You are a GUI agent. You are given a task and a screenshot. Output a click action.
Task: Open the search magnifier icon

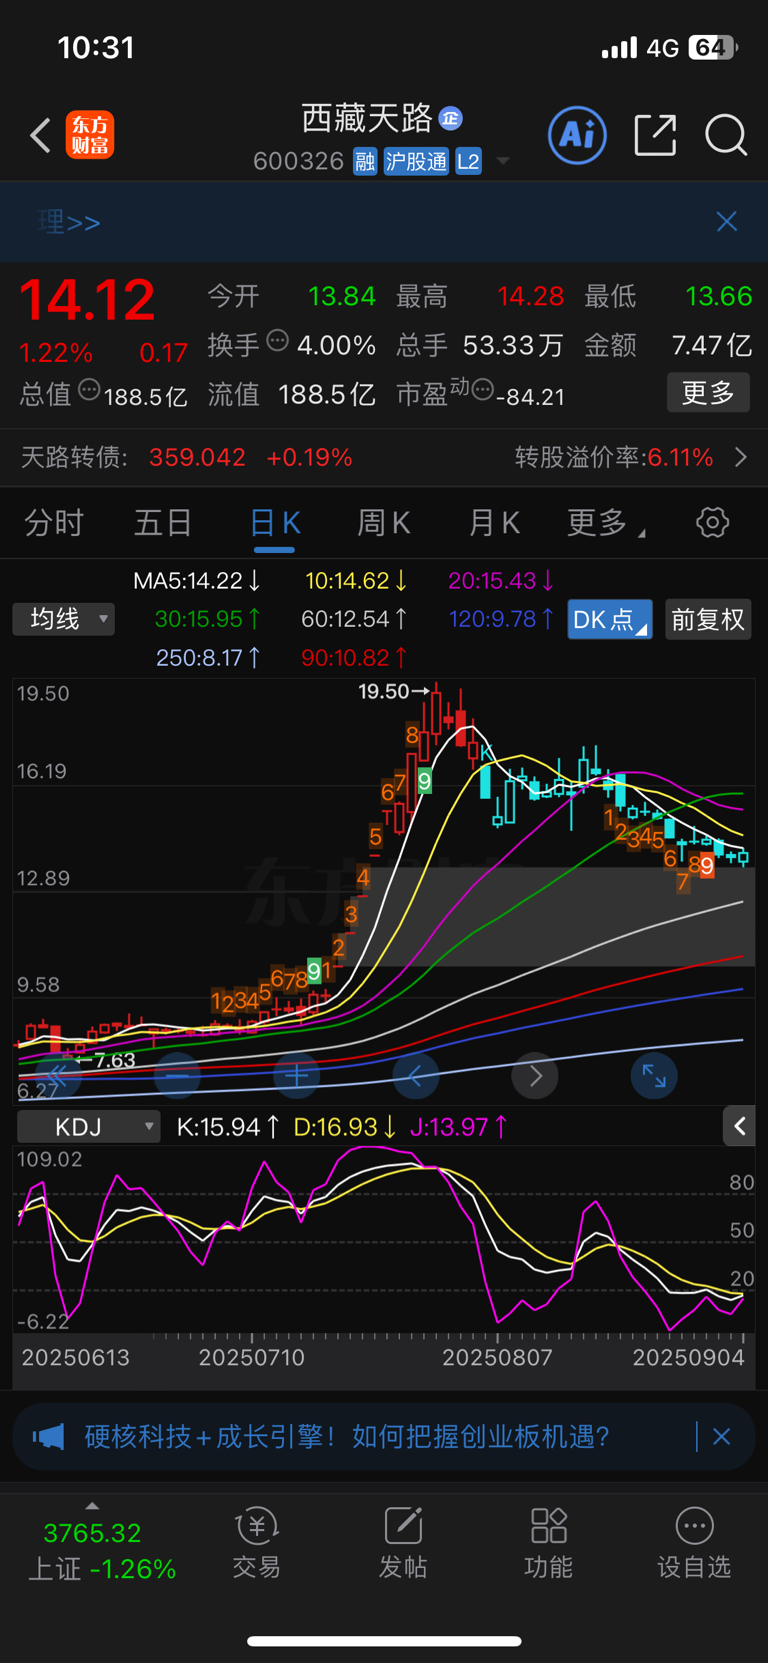click(726, 135)
